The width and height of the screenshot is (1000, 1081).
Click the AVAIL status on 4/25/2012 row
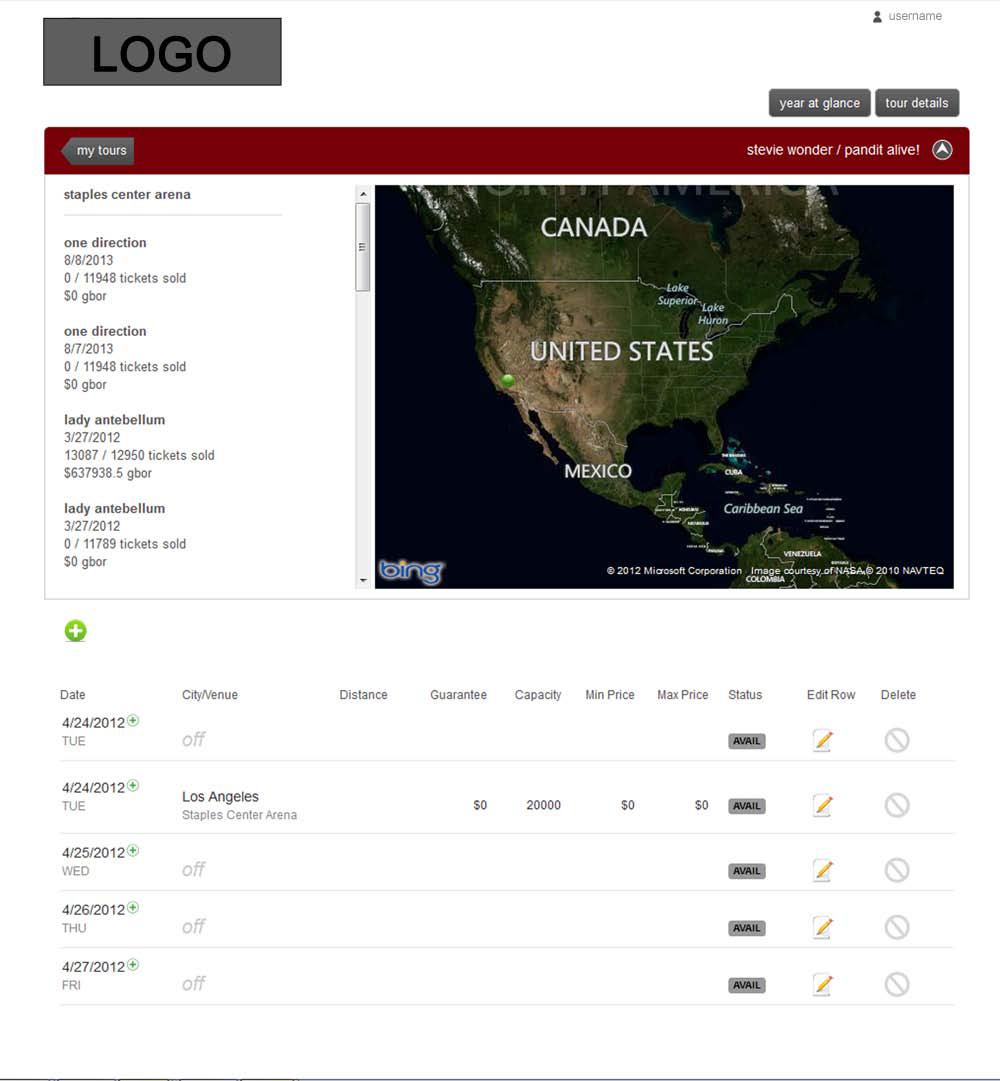tap(746, 871)
